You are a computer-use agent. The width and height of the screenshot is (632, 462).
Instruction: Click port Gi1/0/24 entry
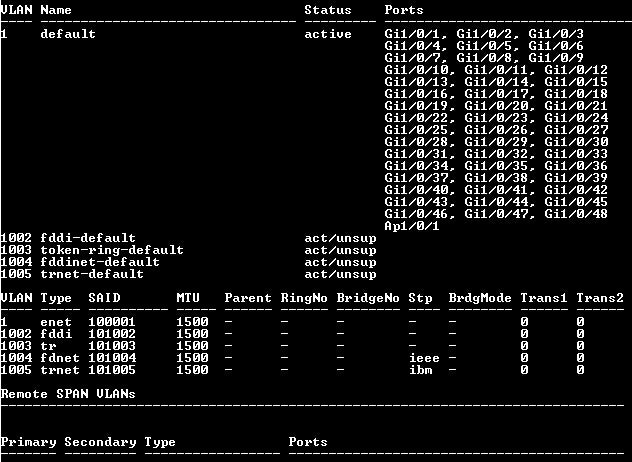(x=576, y=117)
